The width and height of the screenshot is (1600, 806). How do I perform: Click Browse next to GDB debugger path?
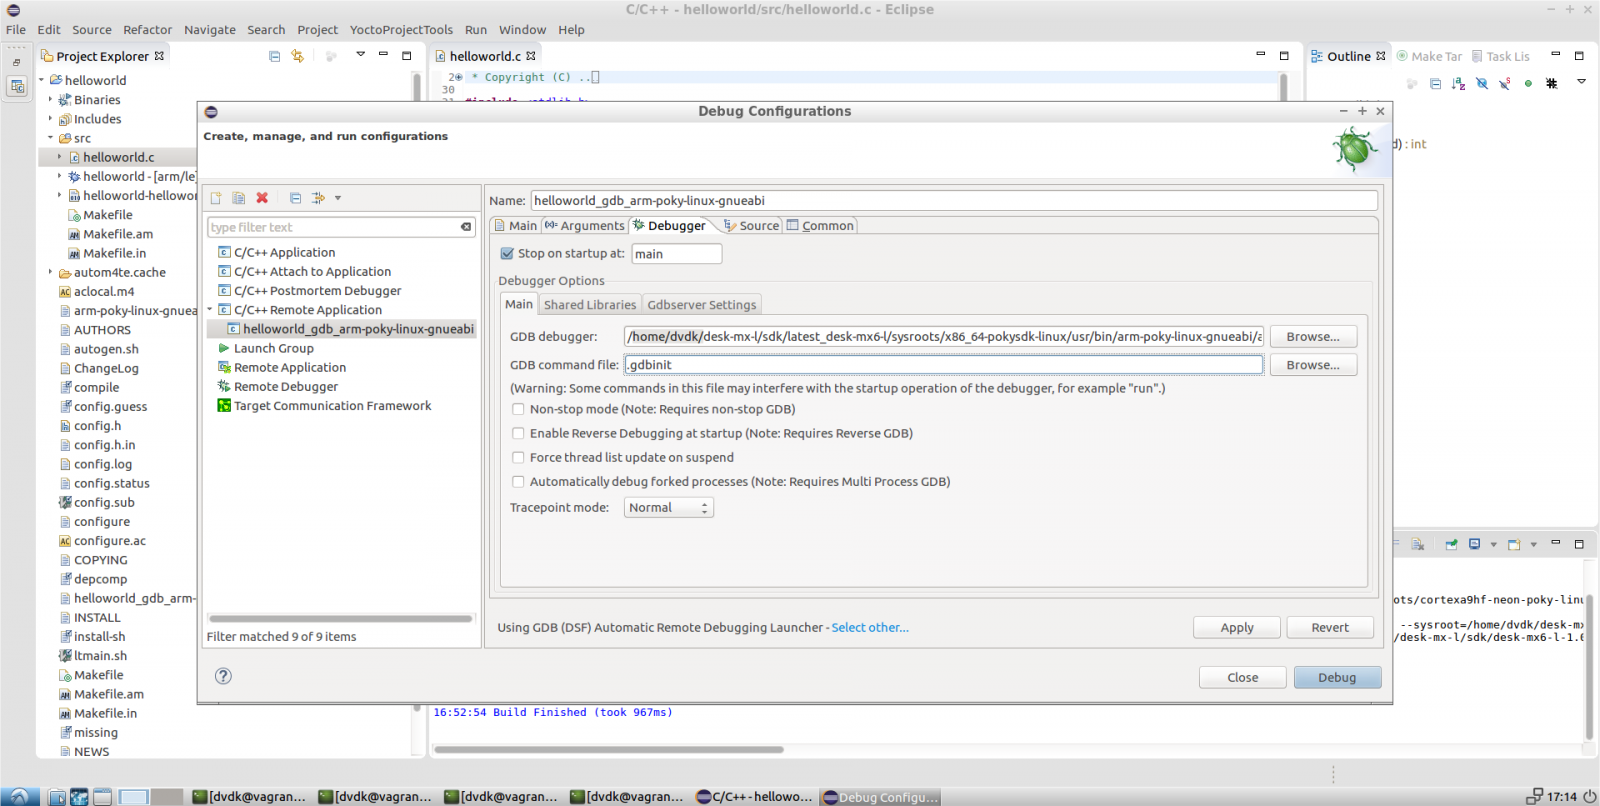point(1312,337)
